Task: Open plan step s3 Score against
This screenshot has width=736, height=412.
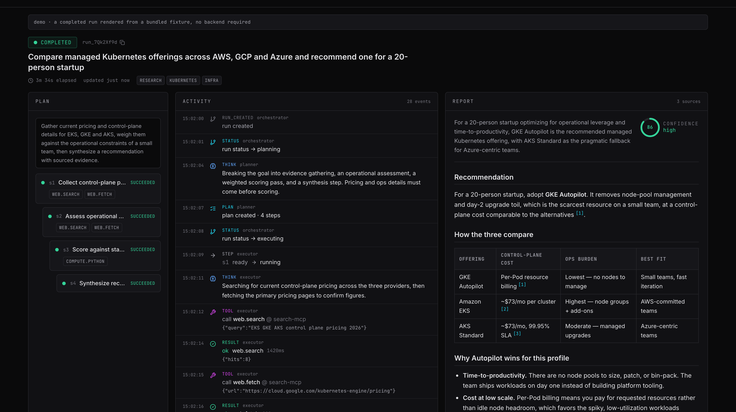Action: pyautogui.click(x=105, y=255)
